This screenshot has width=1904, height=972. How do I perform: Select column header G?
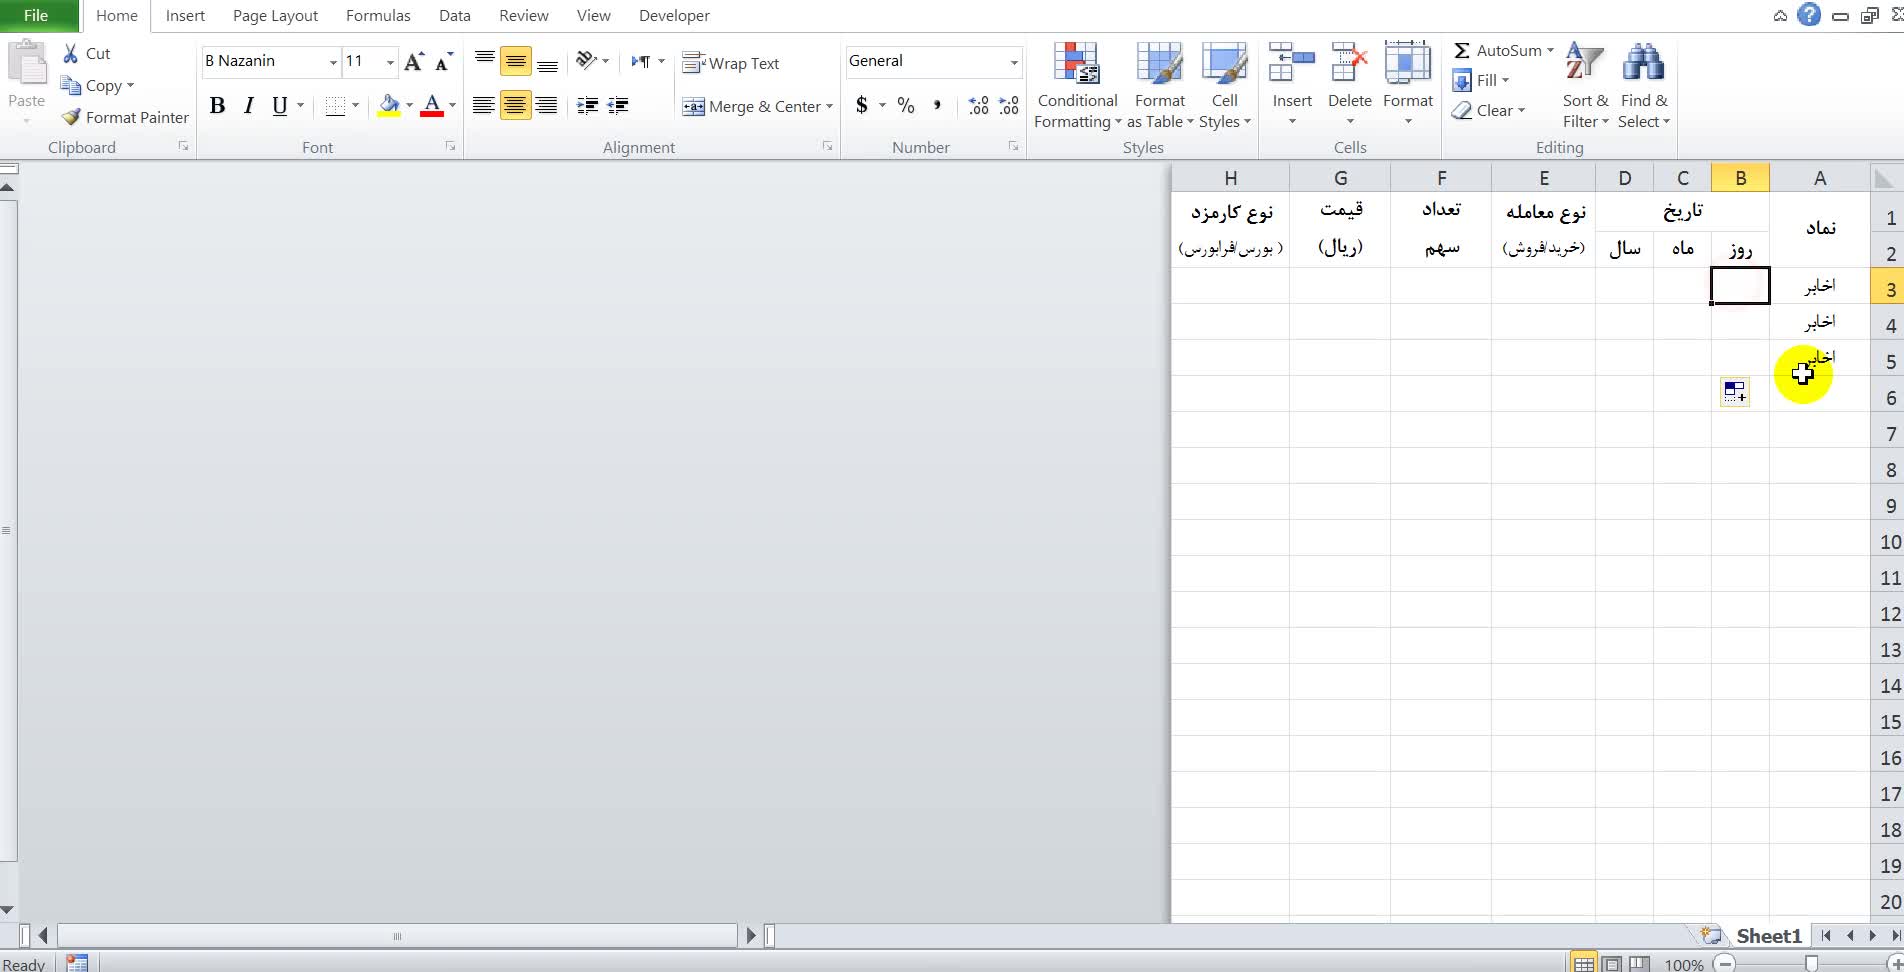click(x=1340, y=178)
